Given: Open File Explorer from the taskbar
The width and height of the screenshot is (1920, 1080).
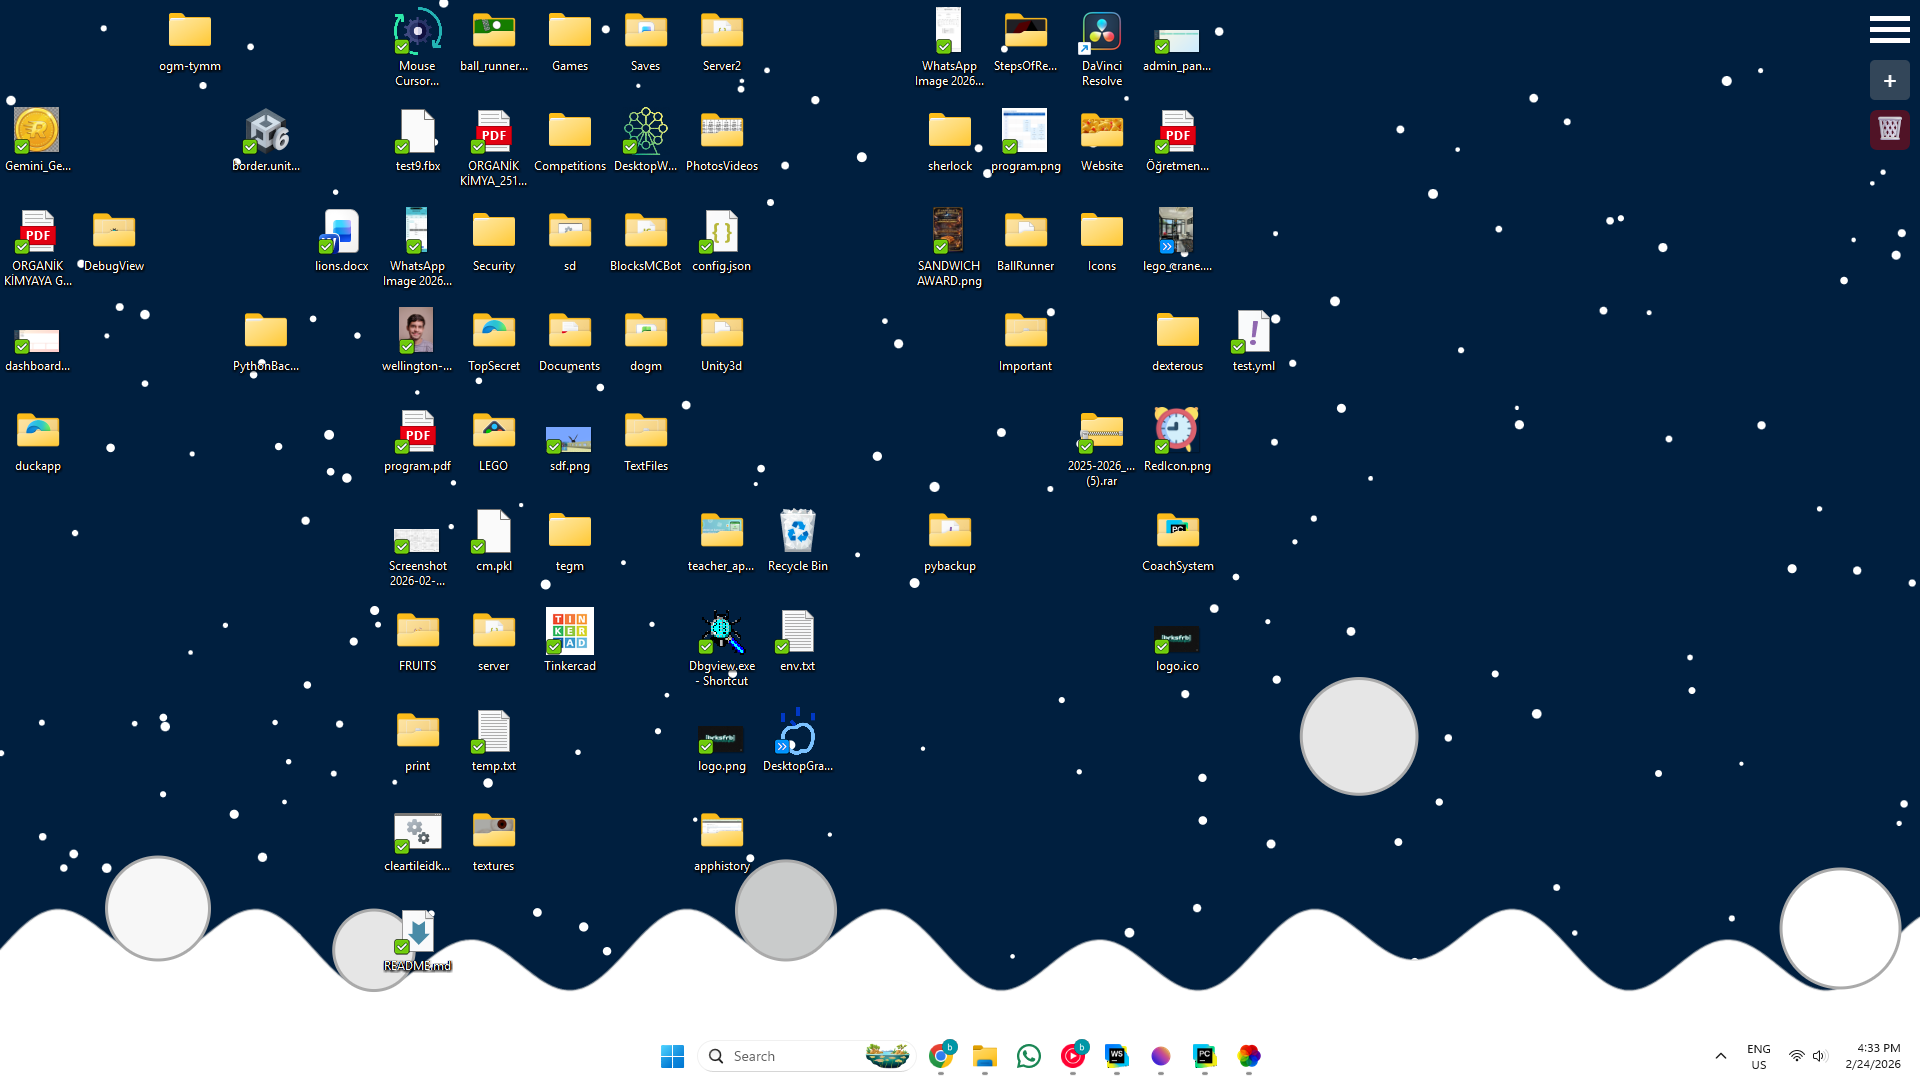Looking at the screenshot, I should click(x=984, y=1056).
